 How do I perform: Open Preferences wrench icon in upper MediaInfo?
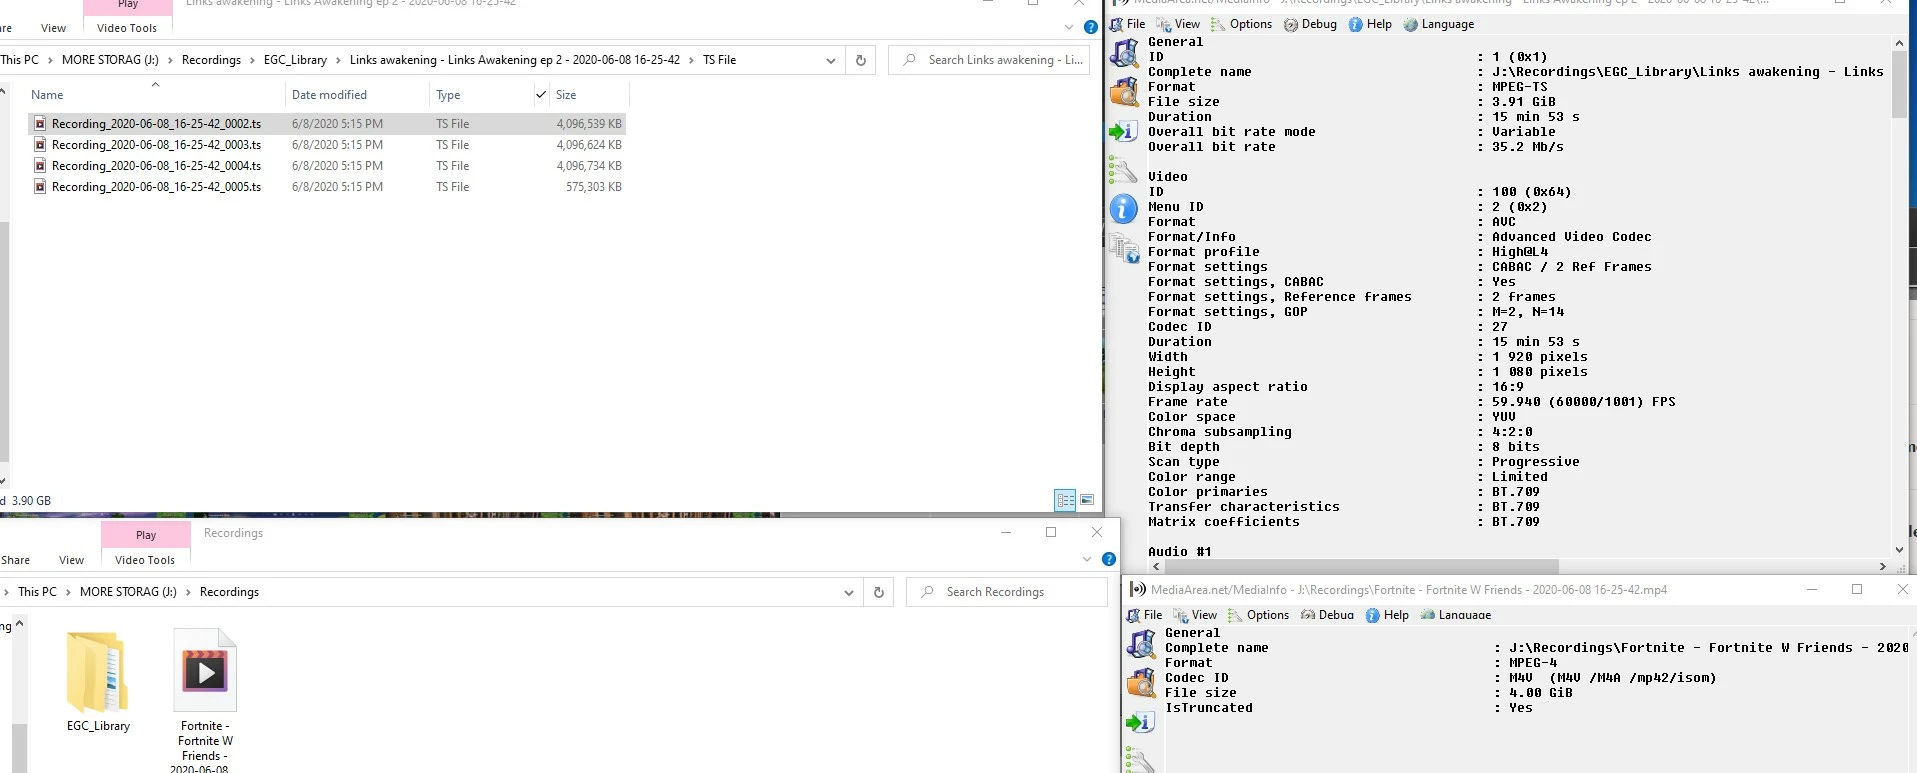(x=1123, y=171)
